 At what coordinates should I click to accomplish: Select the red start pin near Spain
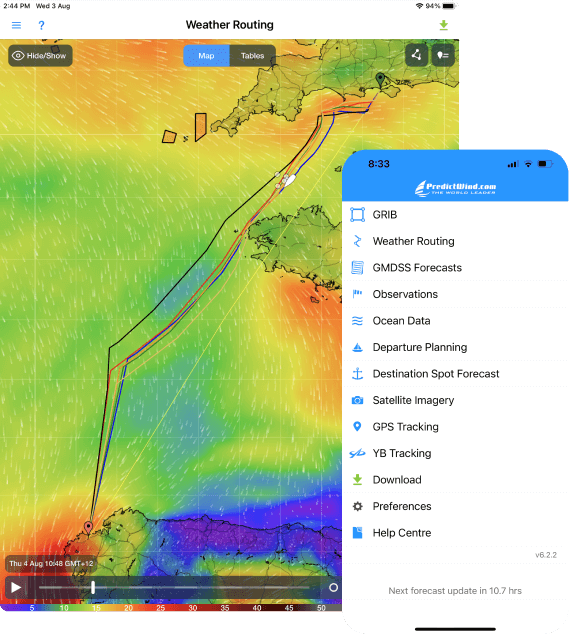(x=88, y=527)
